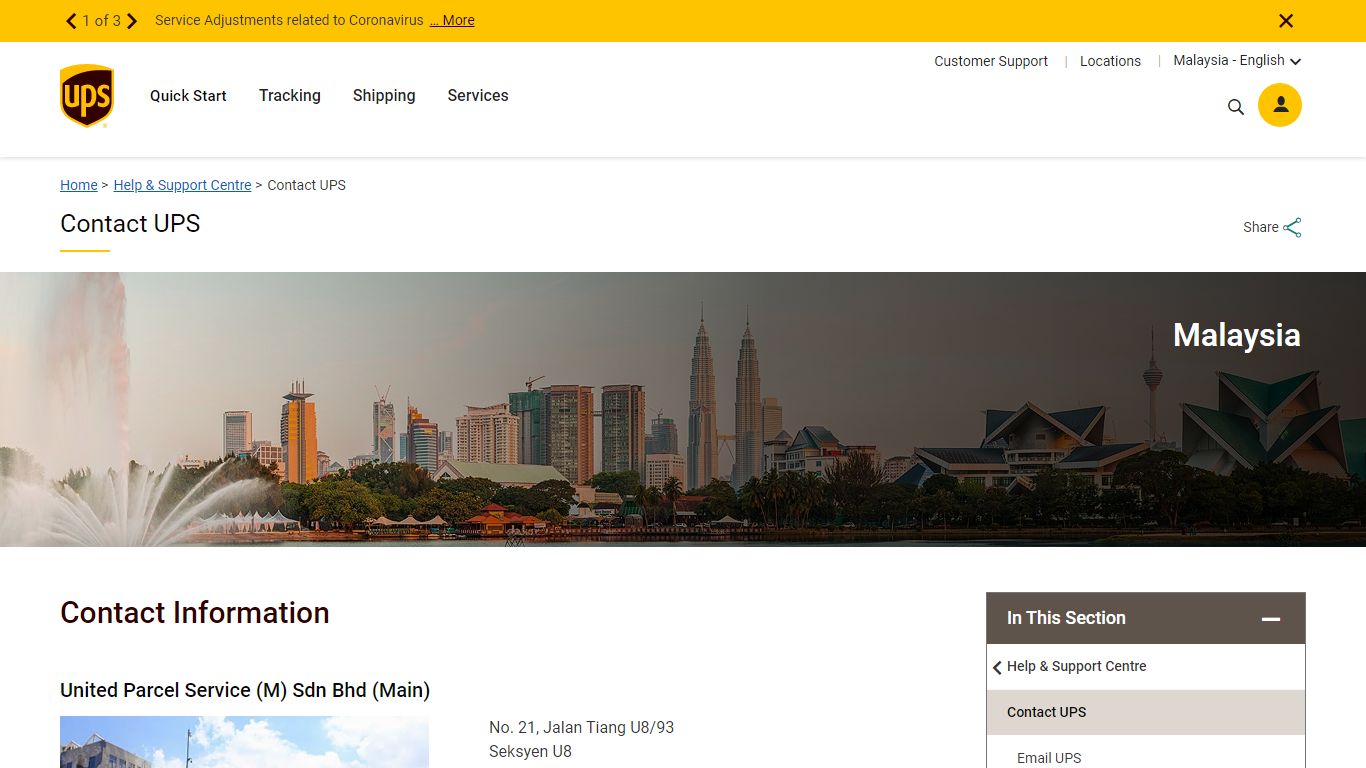This screenshot has height=768, width=1366.
Task: Click the Share icon
Action: [x=1293, y=227]
